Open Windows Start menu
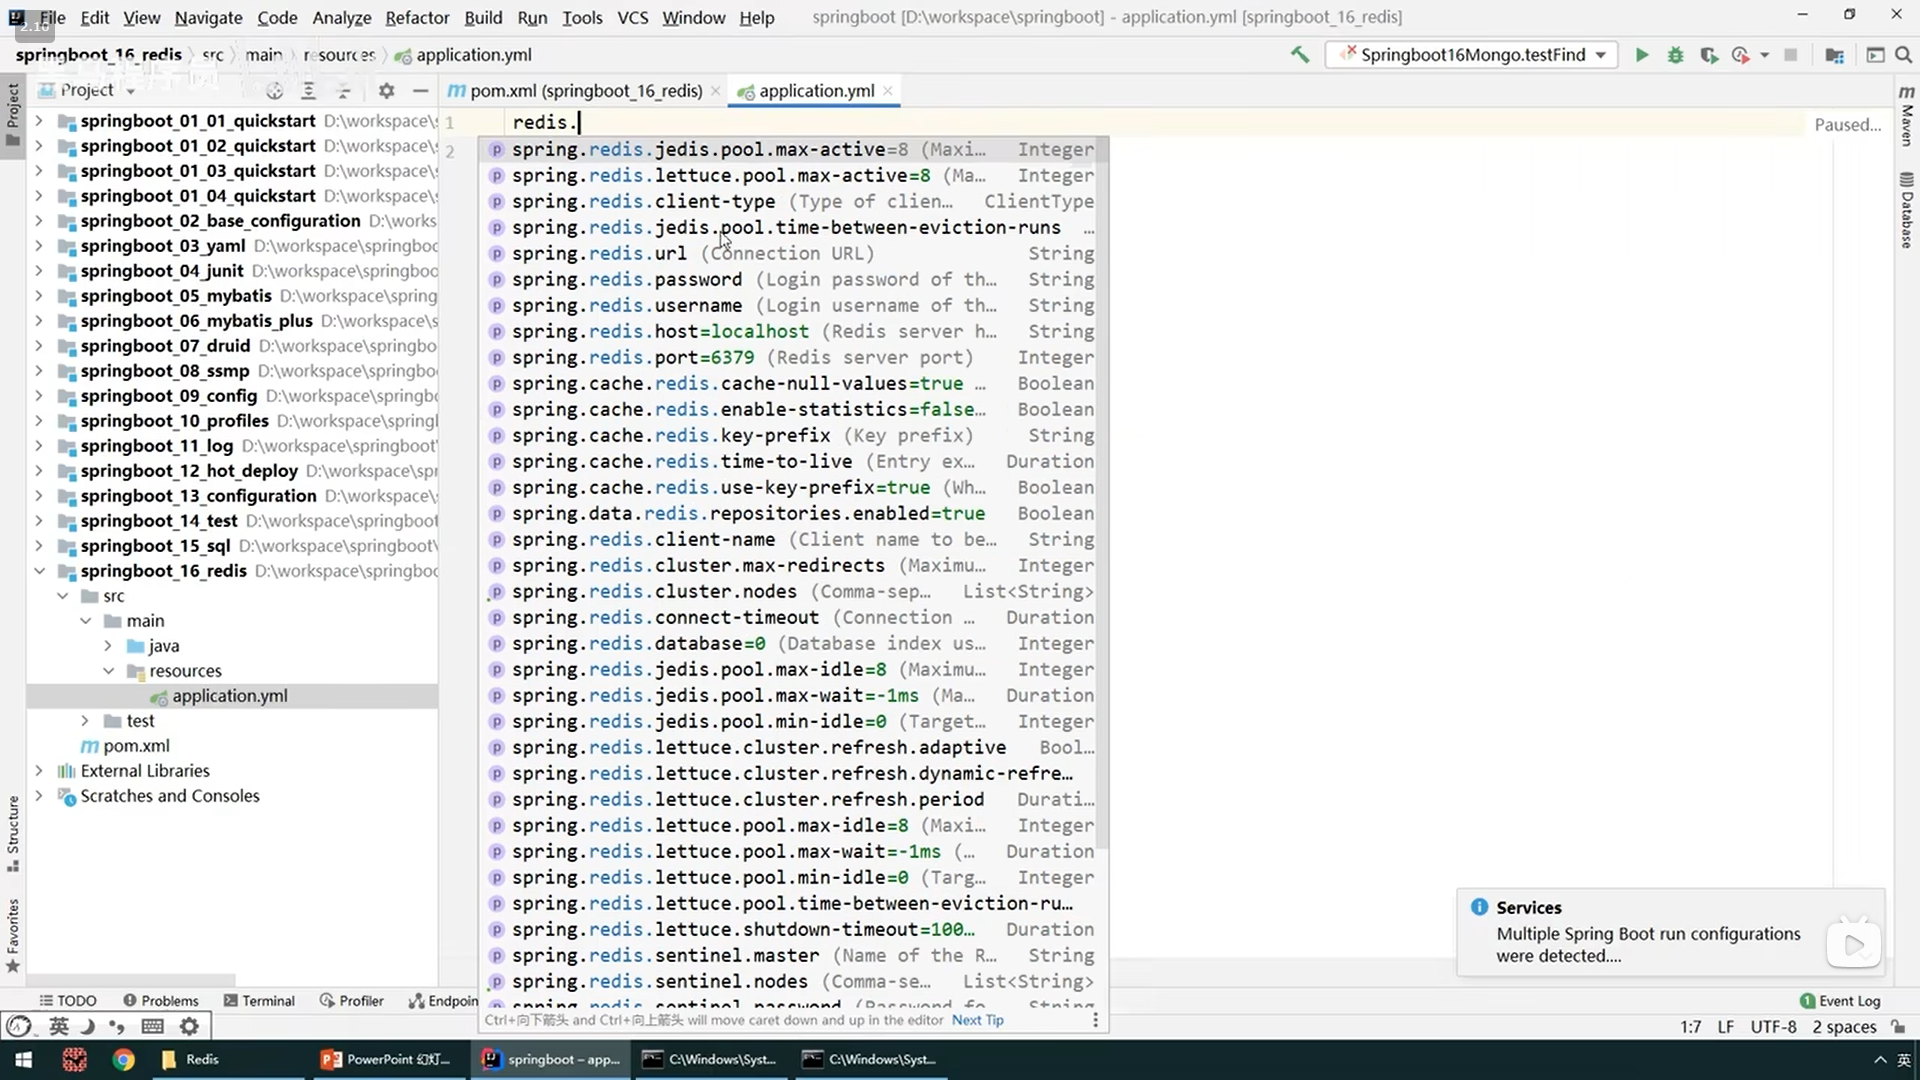Image resolution: width=1920 pixels, height=1080 pixels. coord(24,1060)
